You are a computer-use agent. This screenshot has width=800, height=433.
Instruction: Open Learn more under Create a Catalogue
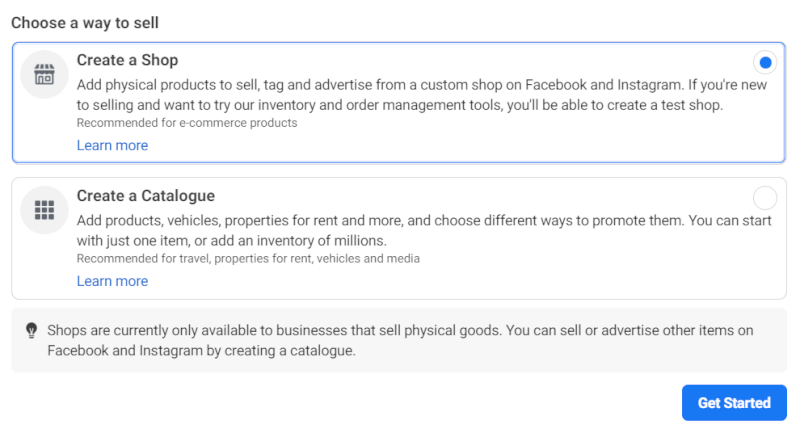tap(112, 281)
